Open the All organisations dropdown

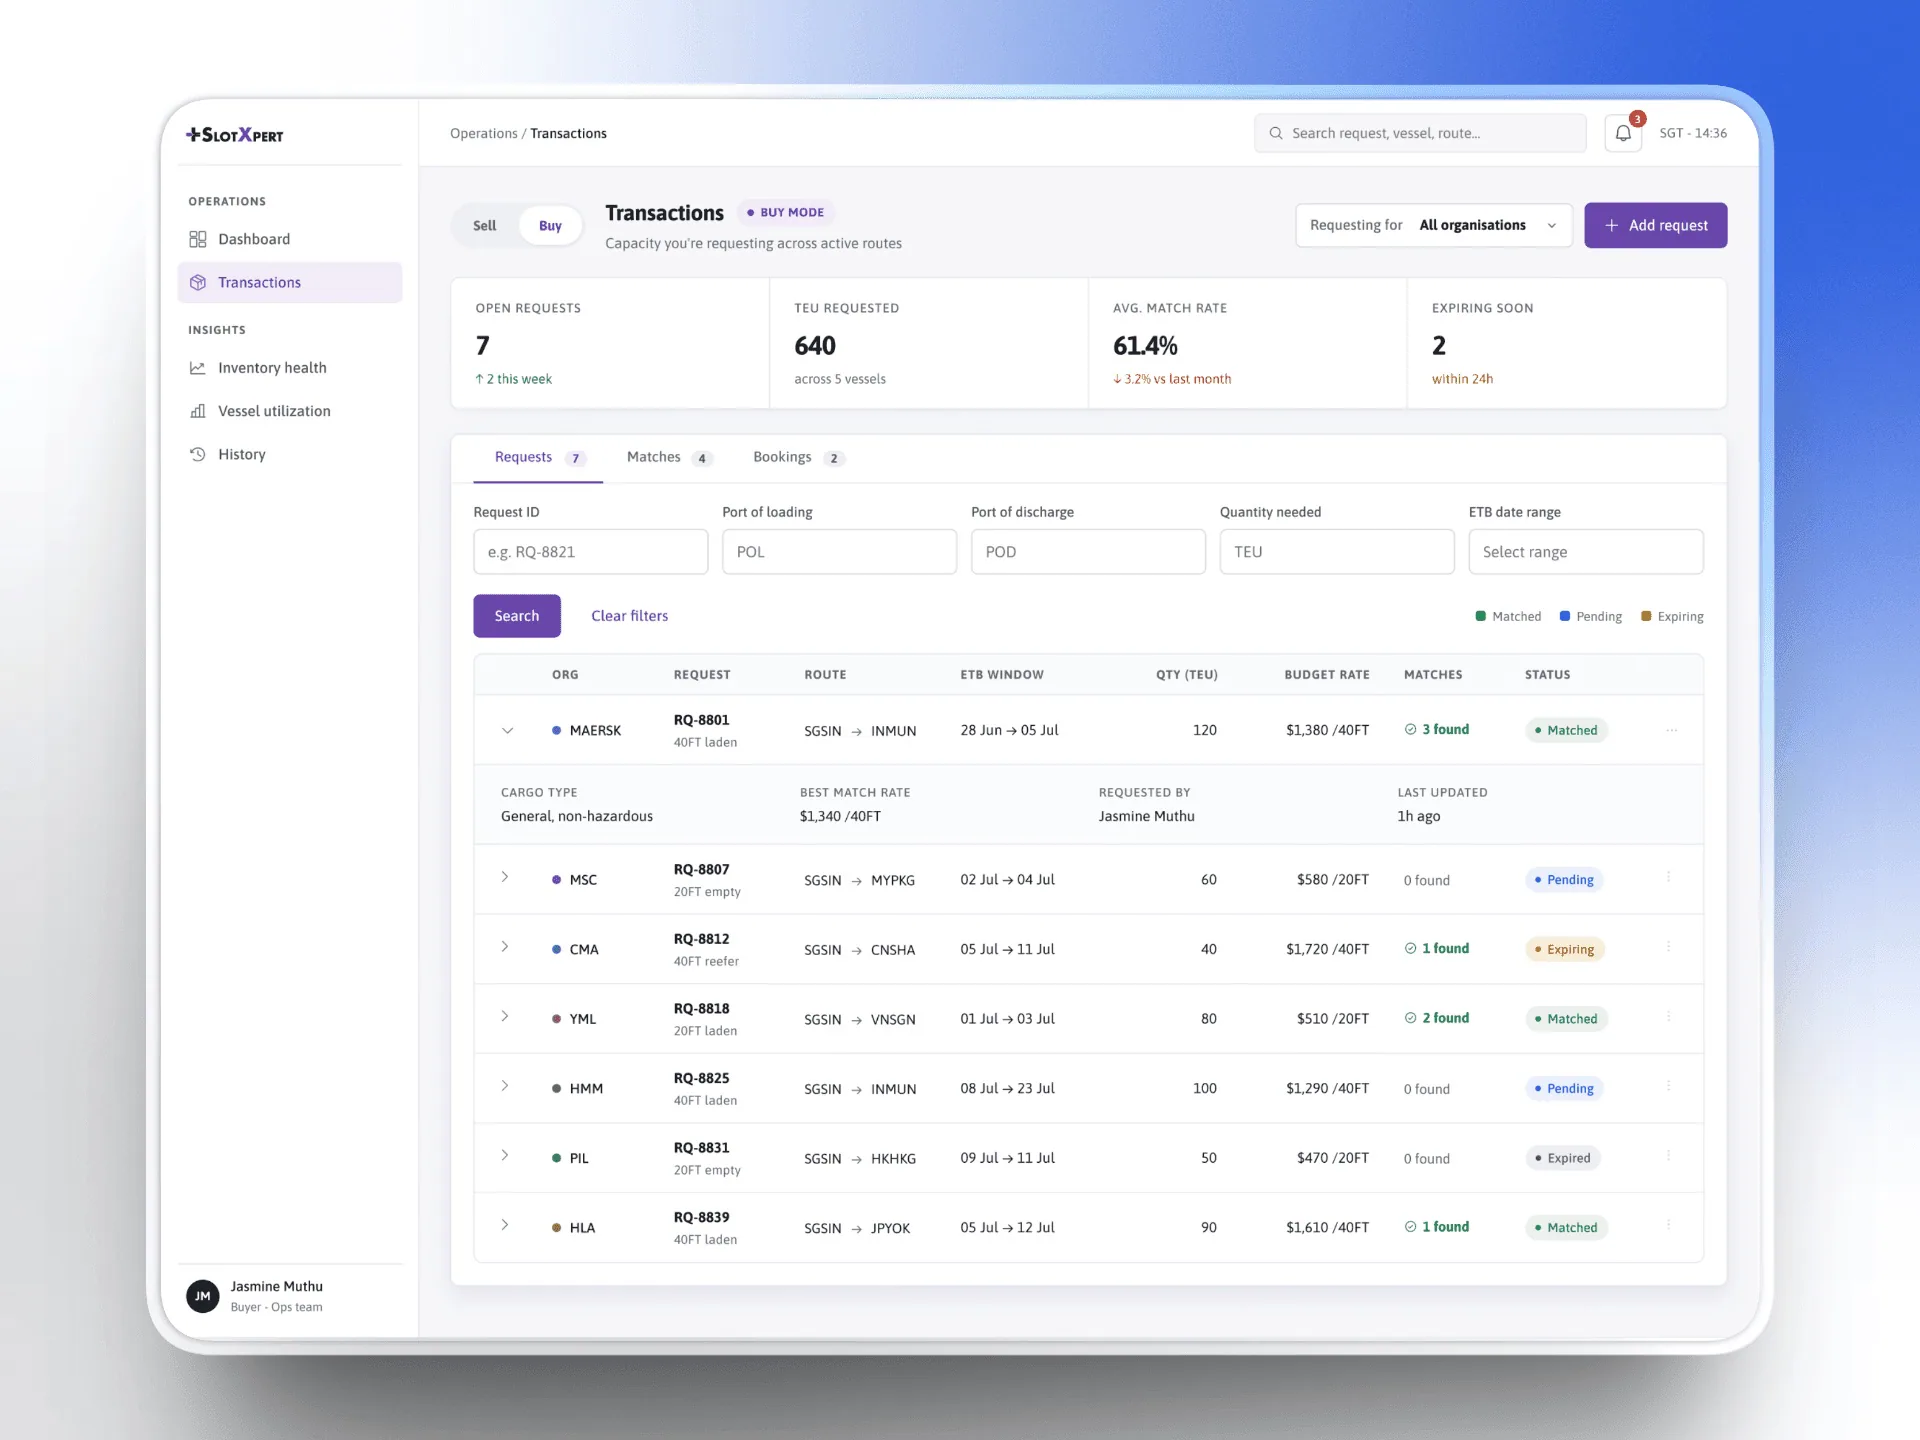coord(1434,225)
